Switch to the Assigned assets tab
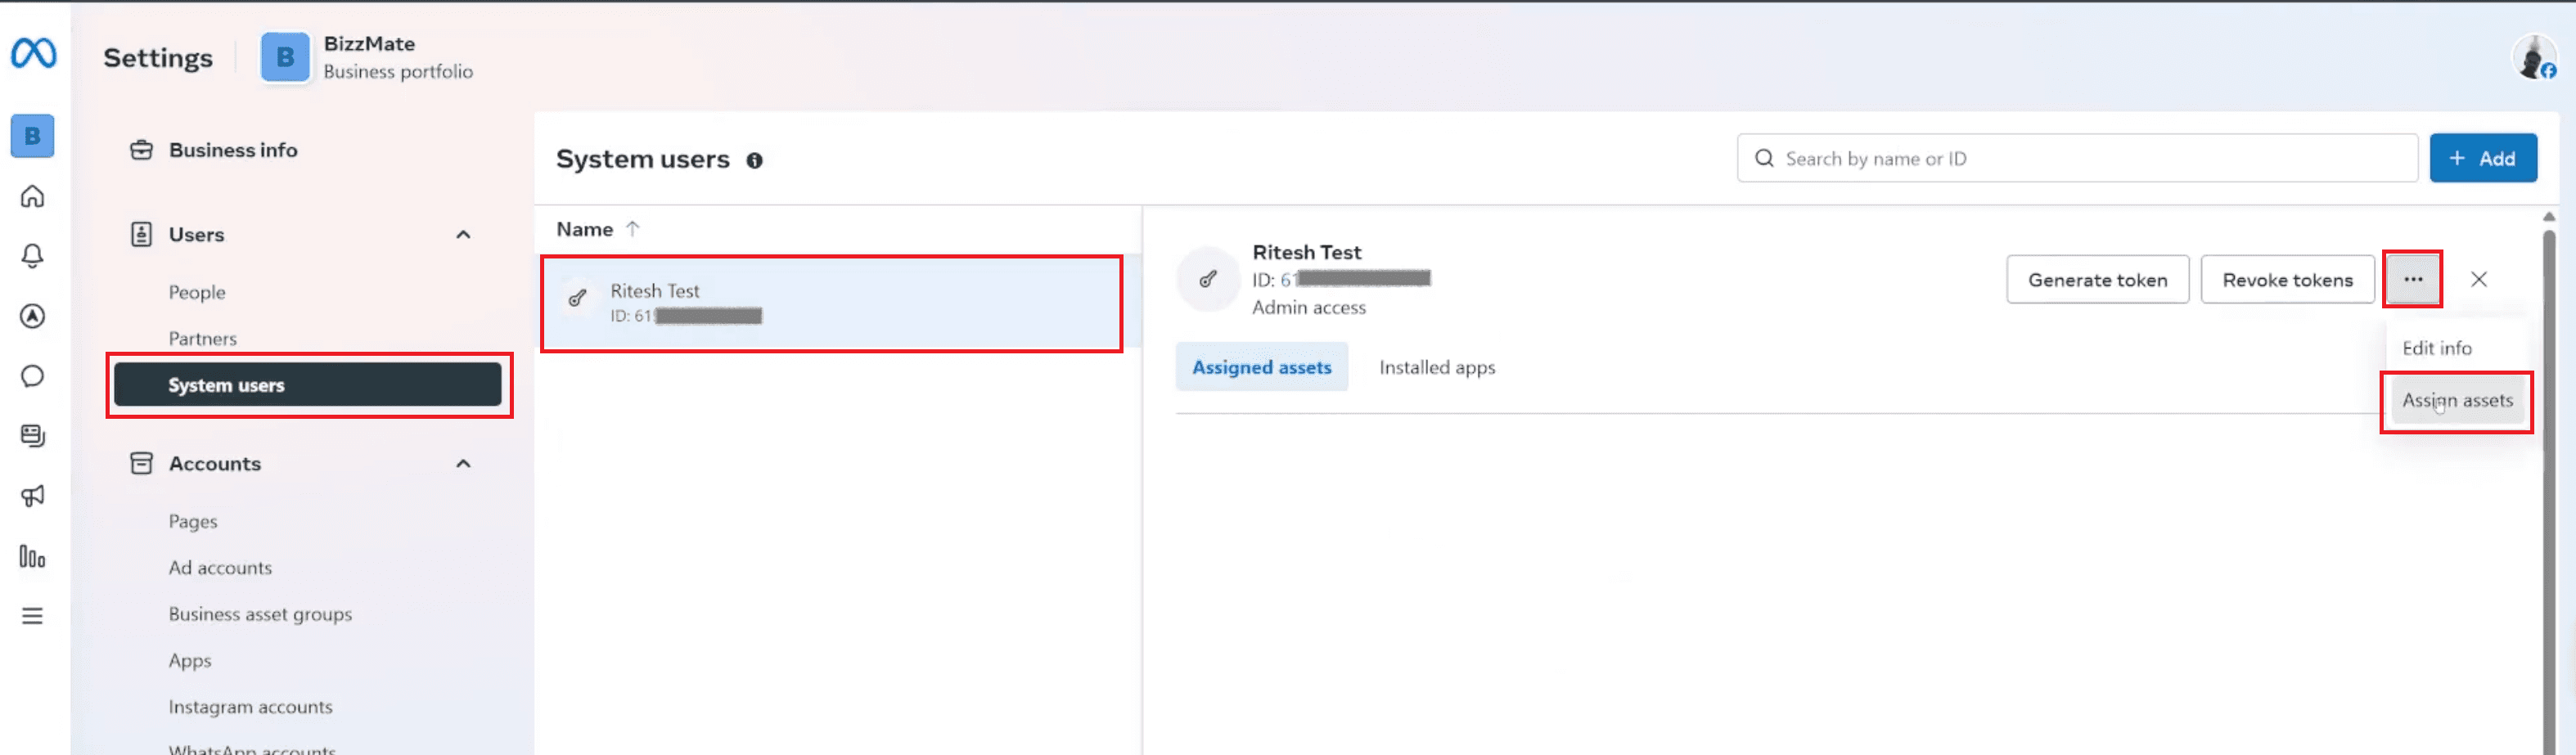 [1261, 367]
